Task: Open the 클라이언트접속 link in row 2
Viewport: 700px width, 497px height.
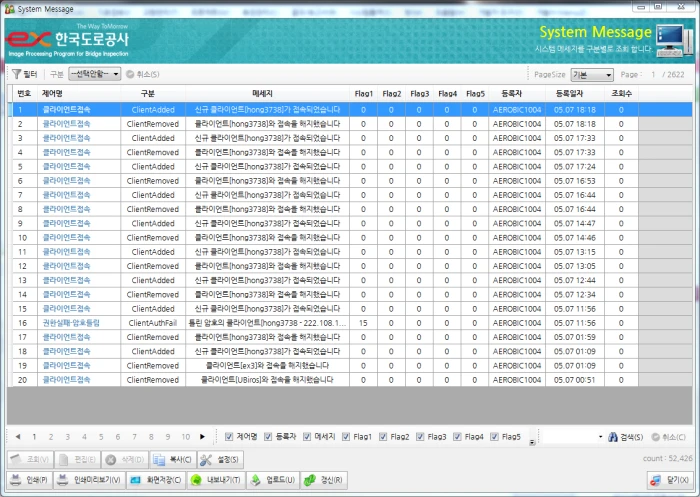Action: pos(67,124)
